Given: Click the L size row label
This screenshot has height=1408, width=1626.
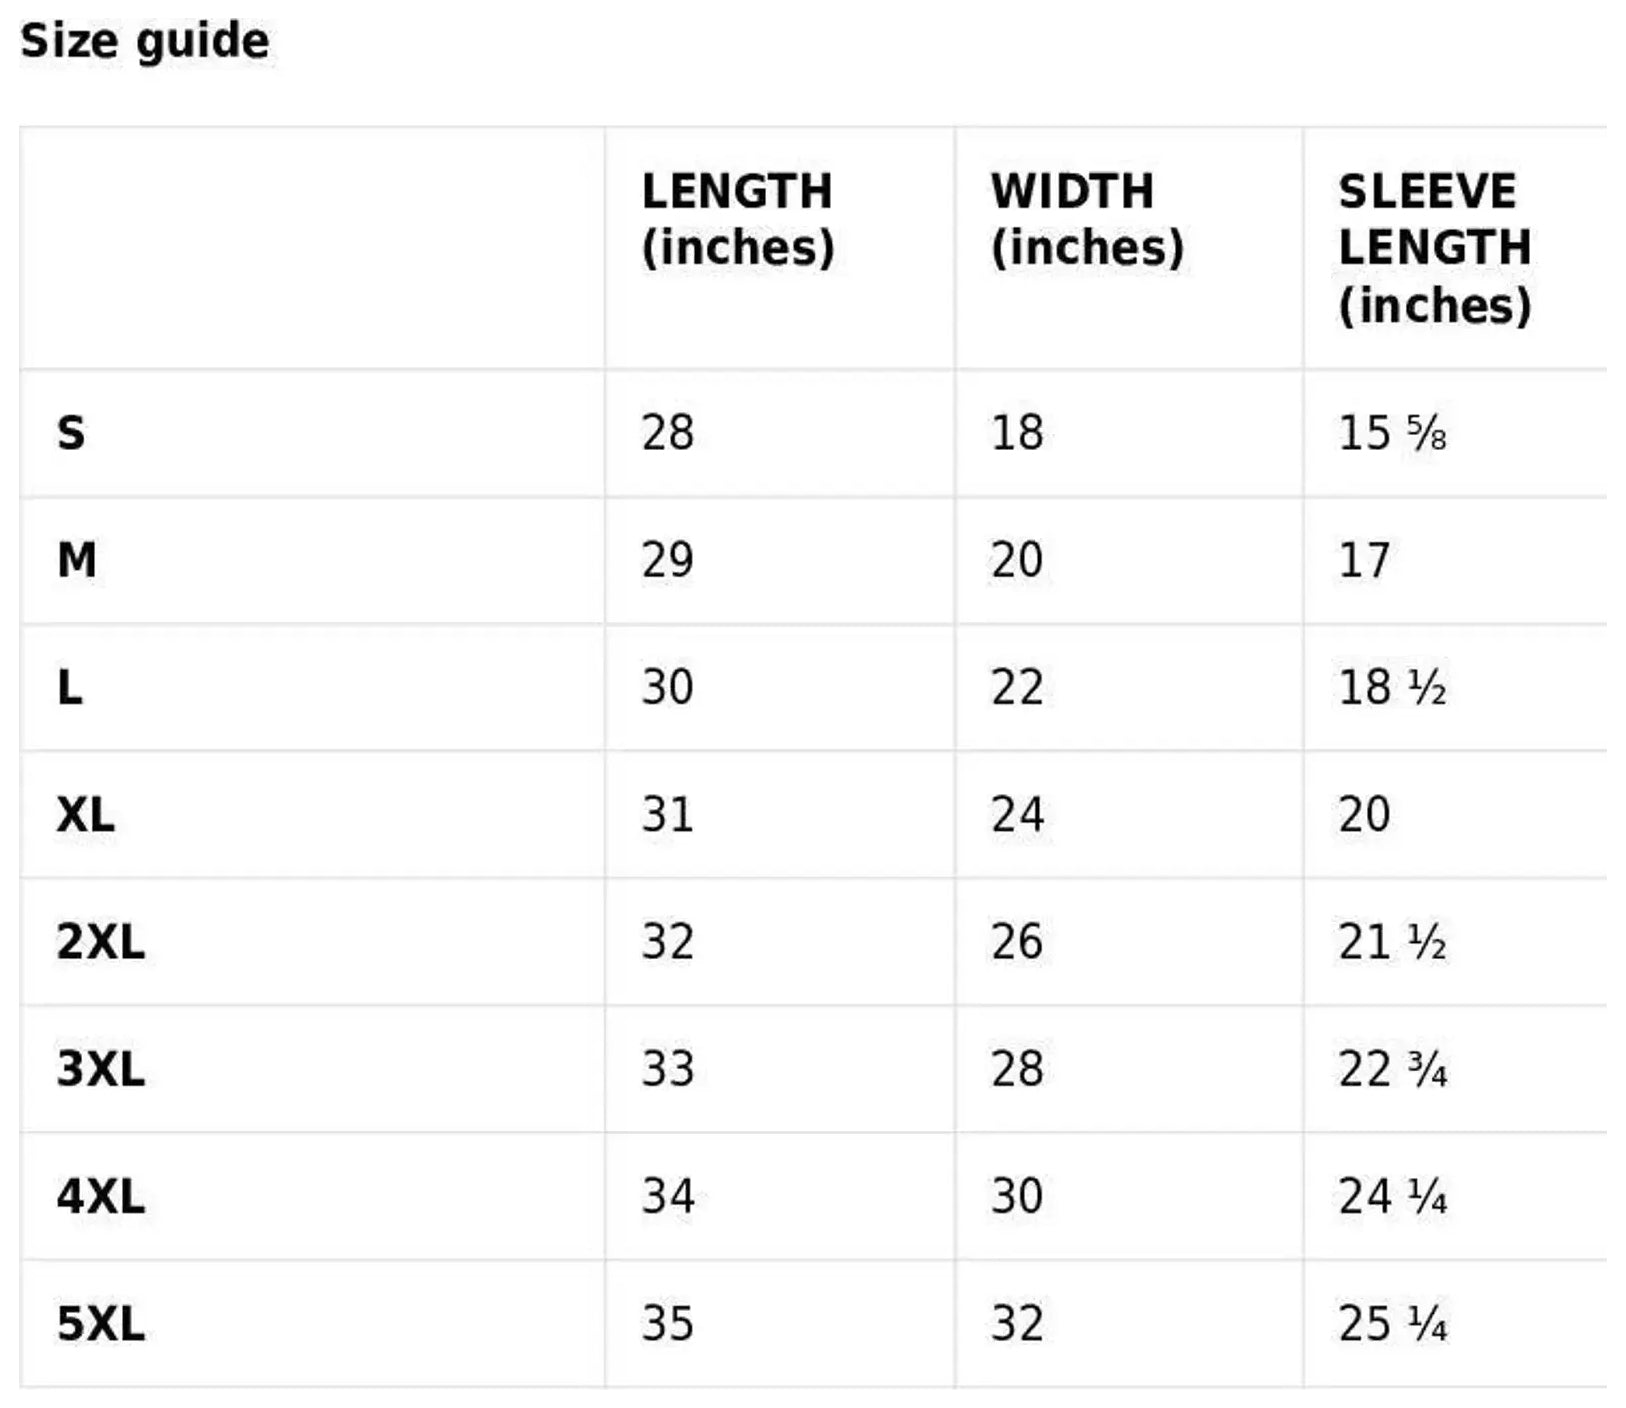Looking at the screenshot, I should pyautogui.click(x=70, y=688).
